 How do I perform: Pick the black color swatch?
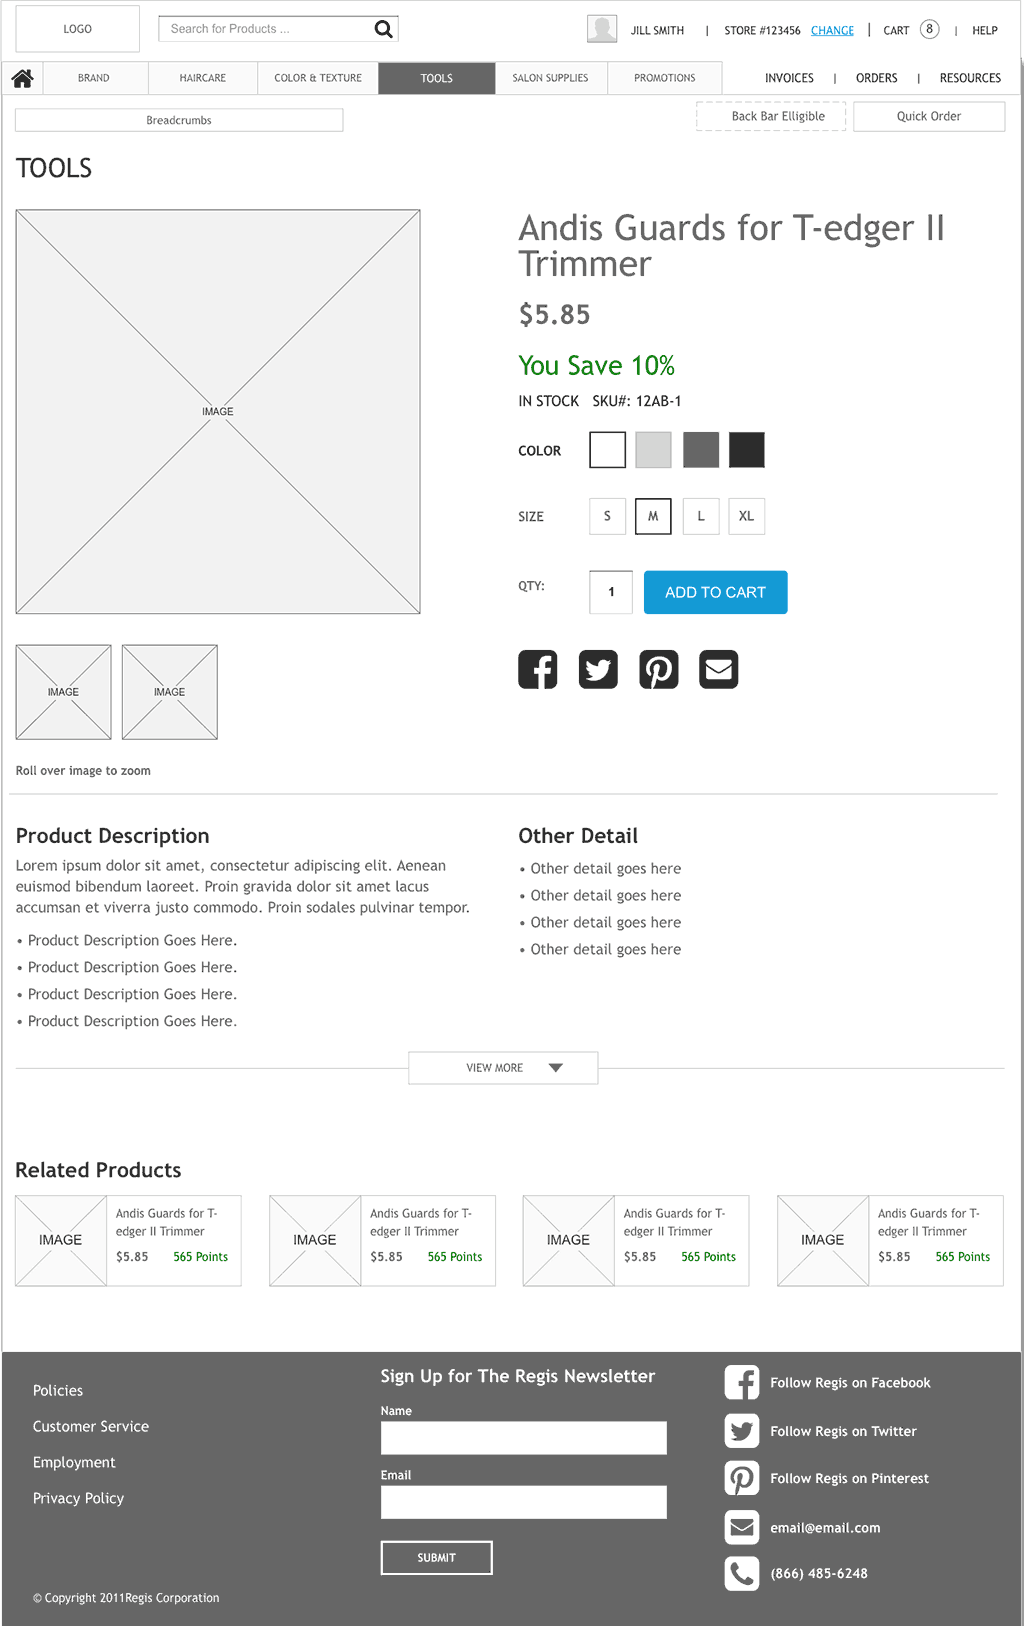point(746,450)
